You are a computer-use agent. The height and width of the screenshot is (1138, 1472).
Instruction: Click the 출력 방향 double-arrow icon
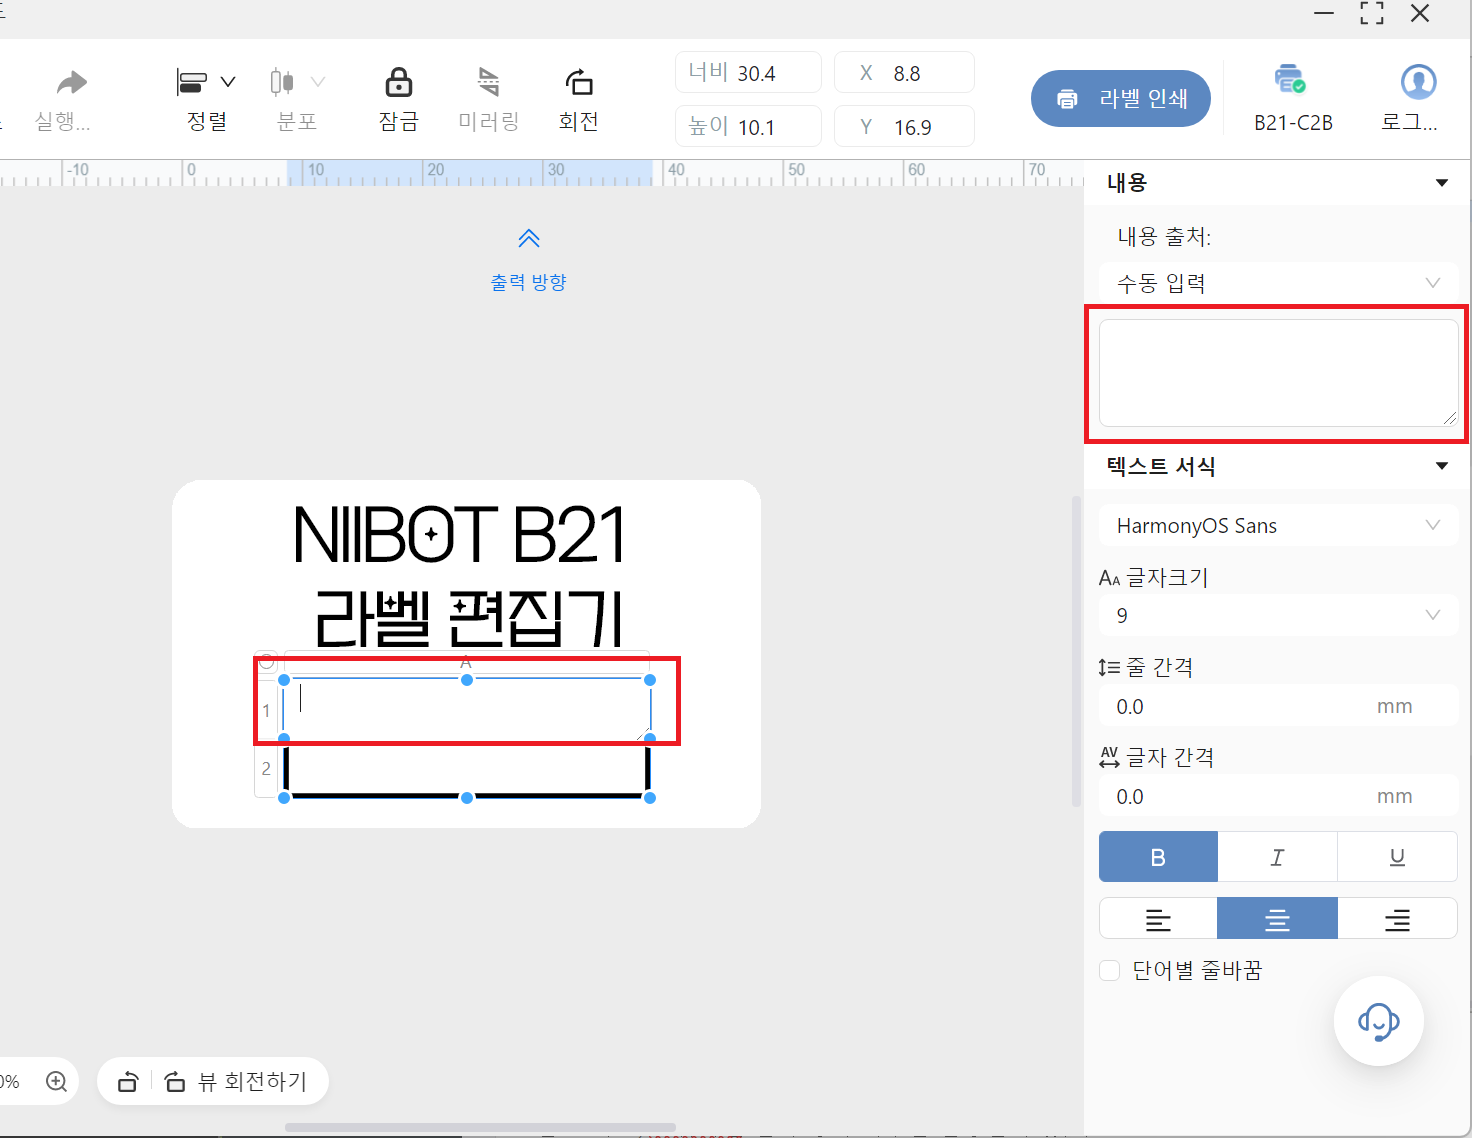529,238
